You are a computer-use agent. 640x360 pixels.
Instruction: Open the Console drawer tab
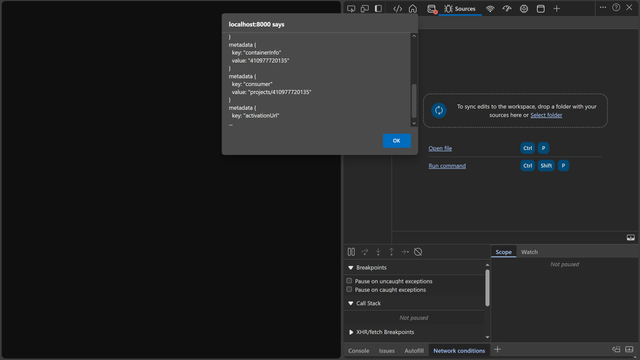tap(358, 351)
